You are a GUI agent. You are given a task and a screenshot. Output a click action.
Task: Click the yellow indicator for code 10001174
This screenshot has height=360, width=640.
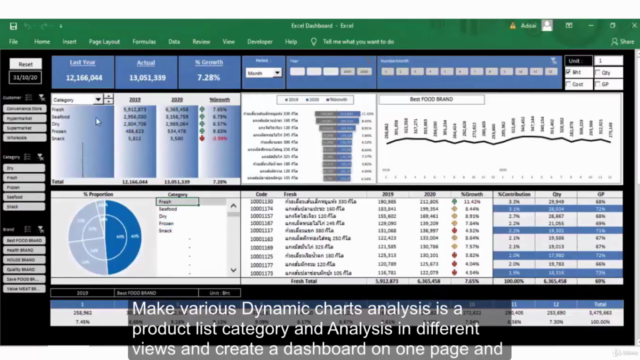point(454,209)
